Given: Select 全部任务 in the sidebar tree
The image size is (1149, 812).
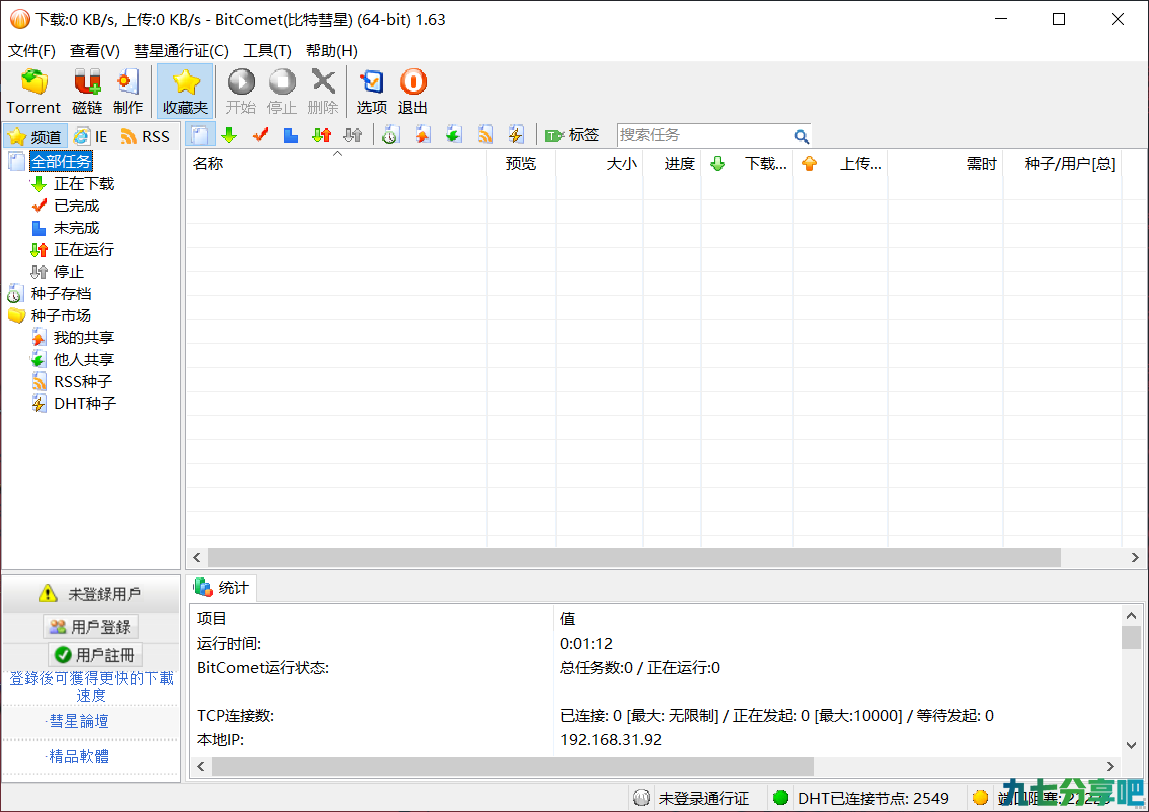Looking at the screenshot, I should [61, 161].
